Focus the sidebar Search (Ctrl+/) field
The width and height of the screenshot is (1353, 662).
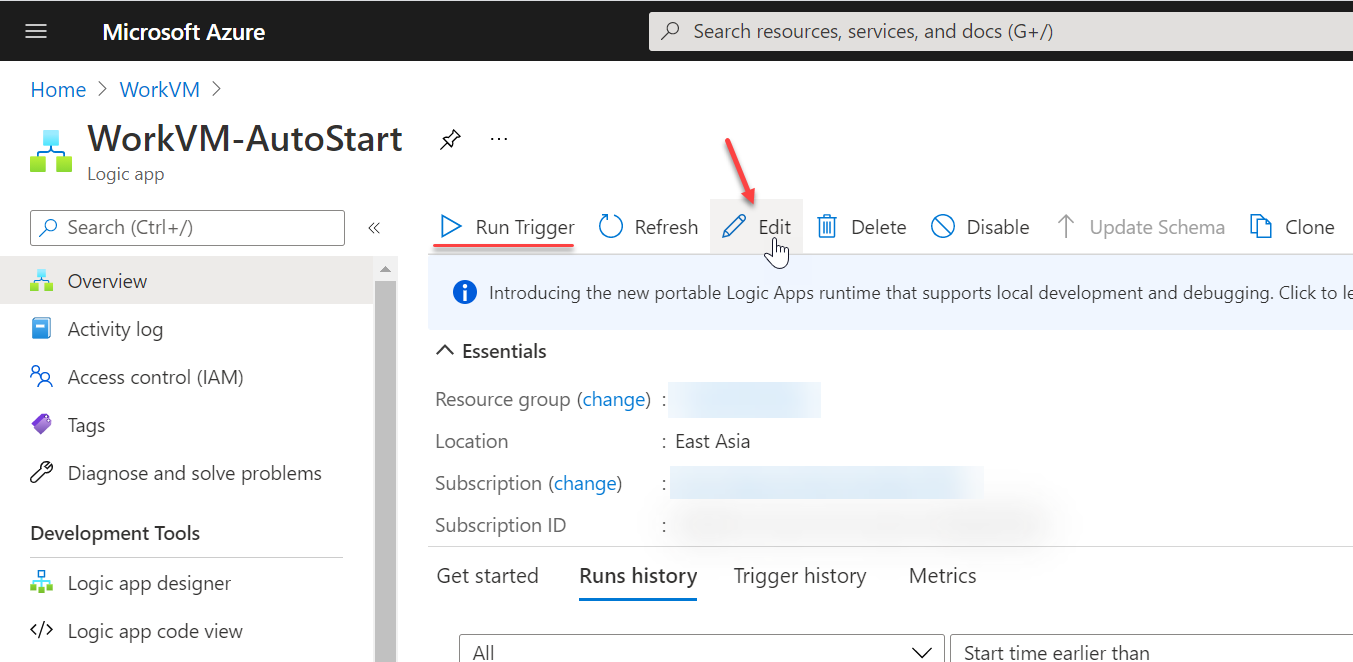188,228
